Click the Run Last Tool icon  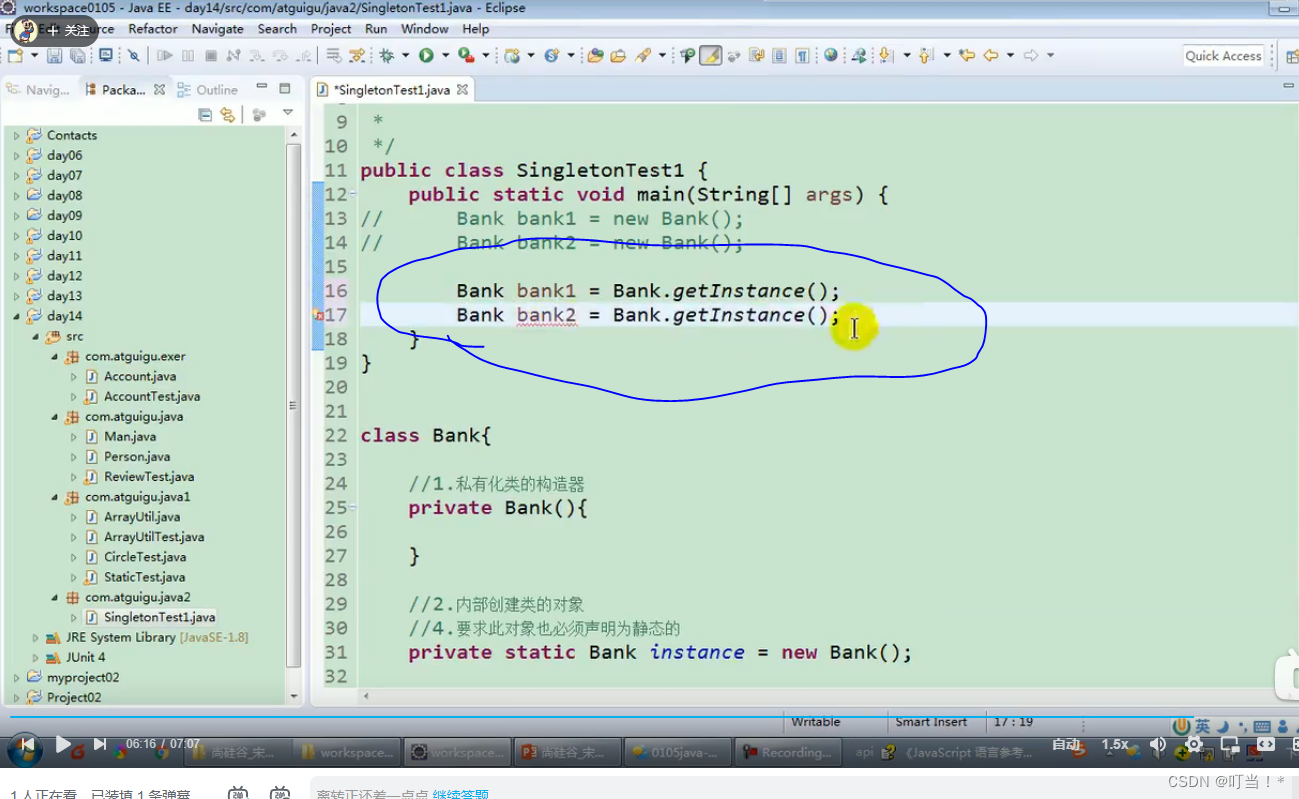[x=465, y=56]
